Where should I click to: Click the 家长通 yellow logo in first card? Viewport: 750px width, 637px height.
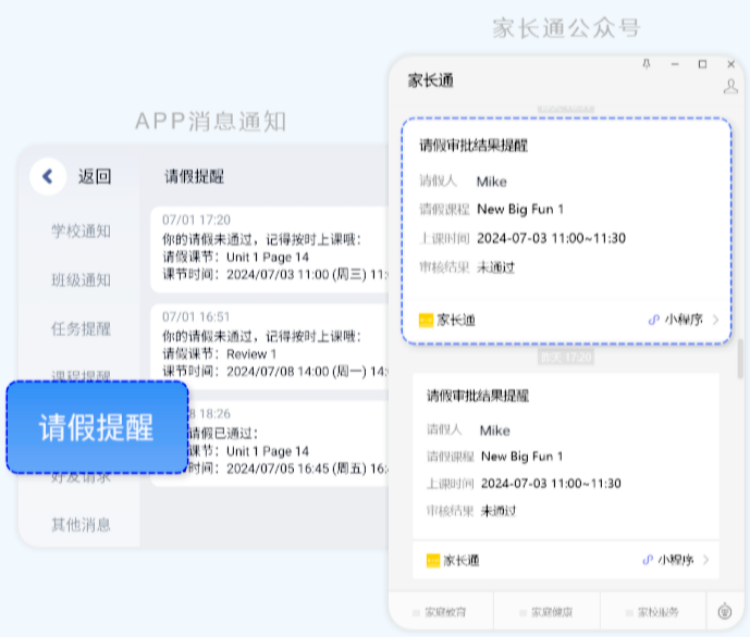426,320
